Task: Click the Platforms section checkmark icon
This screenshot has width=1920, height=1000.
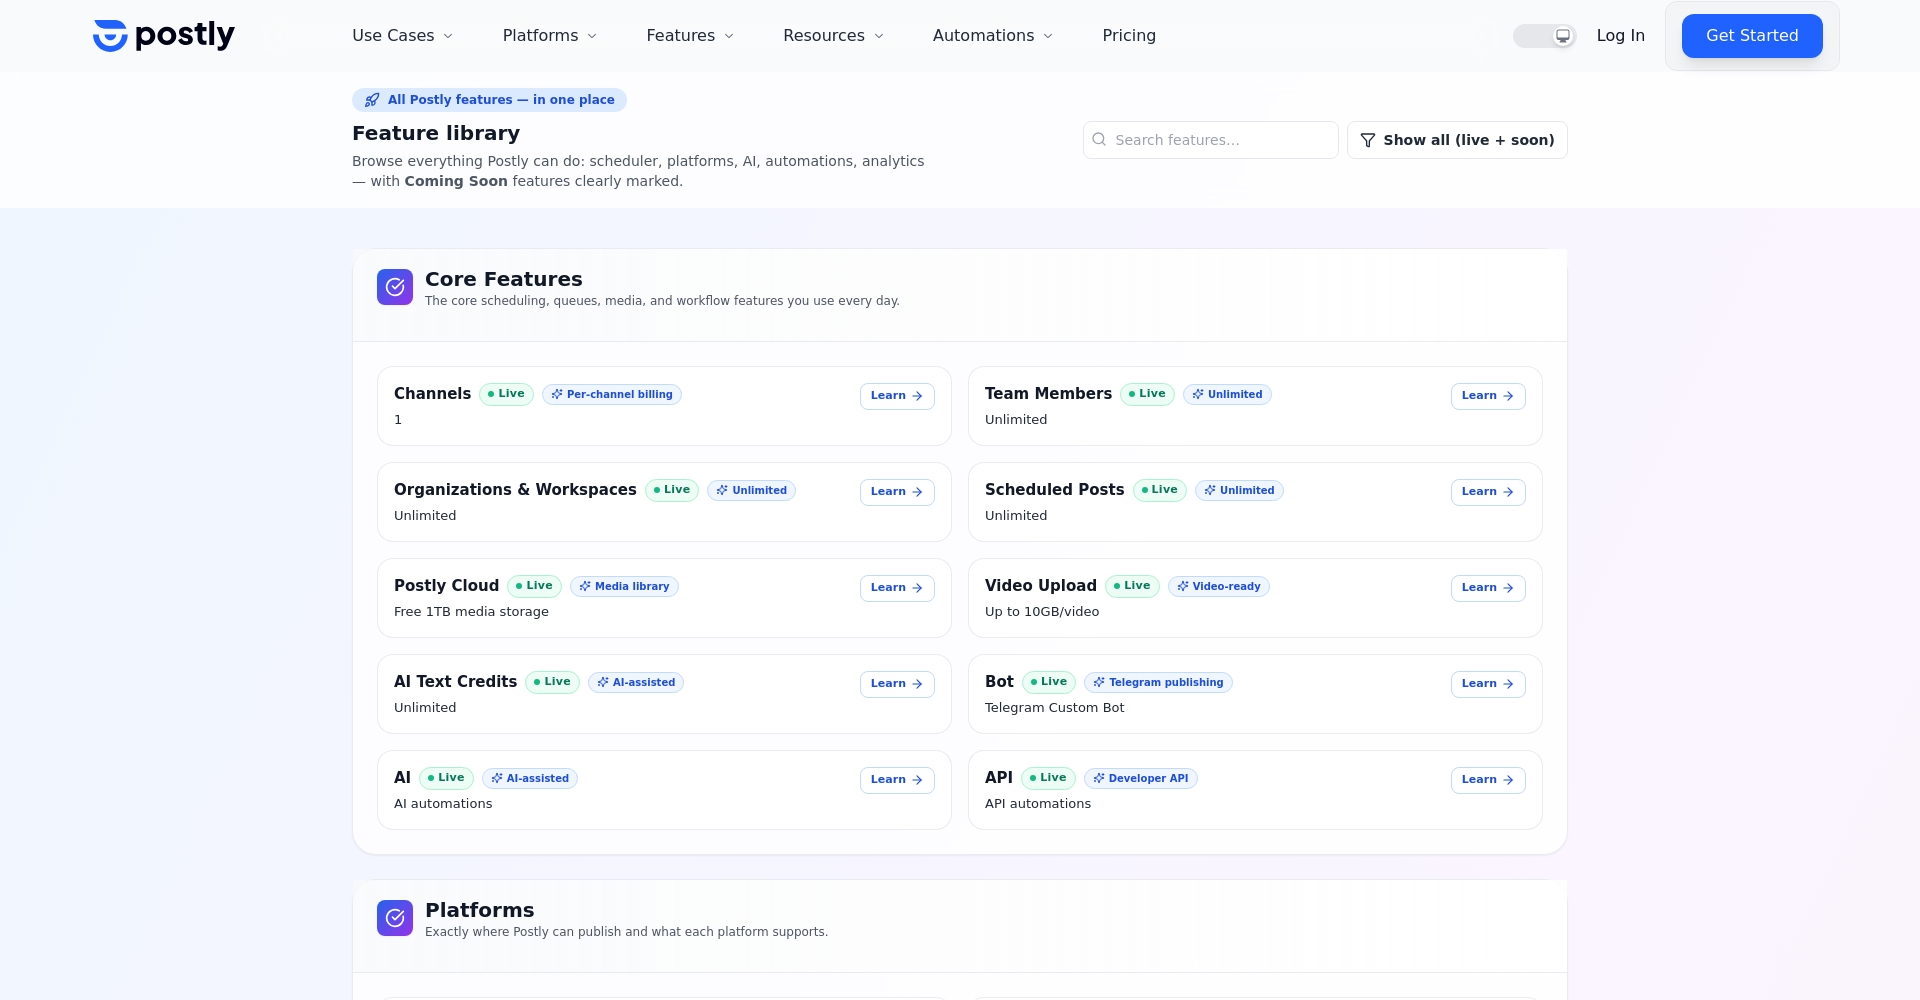Action: click(x=395, y=918)
